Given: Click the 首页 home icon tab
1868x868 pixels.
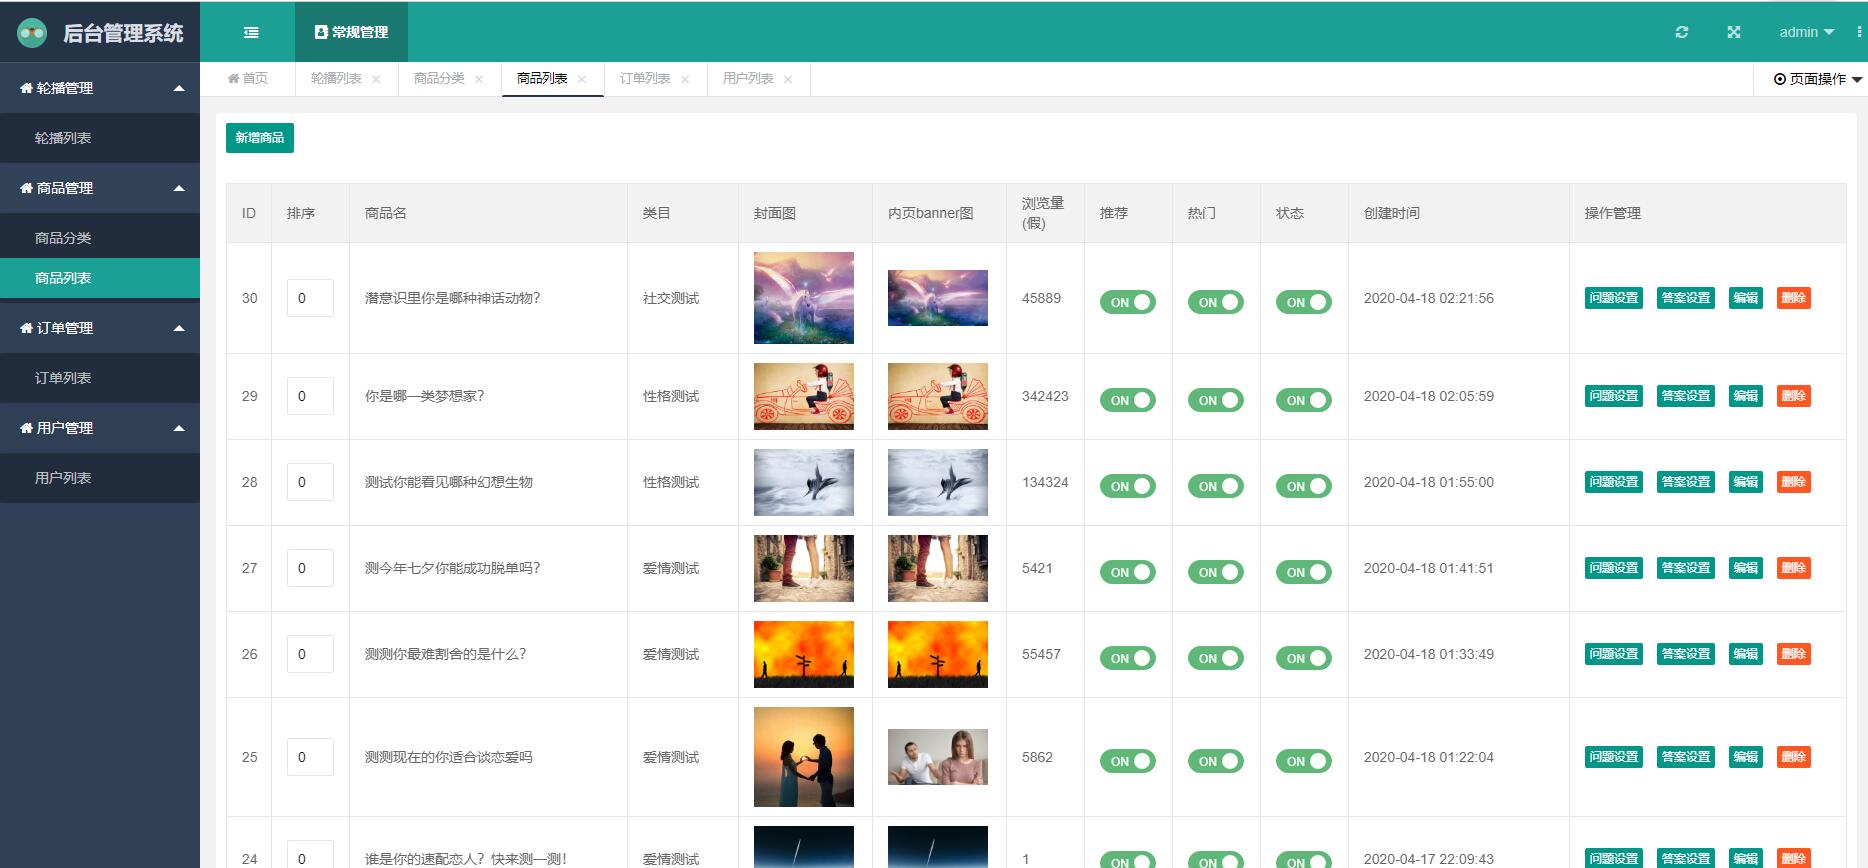Looking at the screenshot, I should click(x=248, y=78).
